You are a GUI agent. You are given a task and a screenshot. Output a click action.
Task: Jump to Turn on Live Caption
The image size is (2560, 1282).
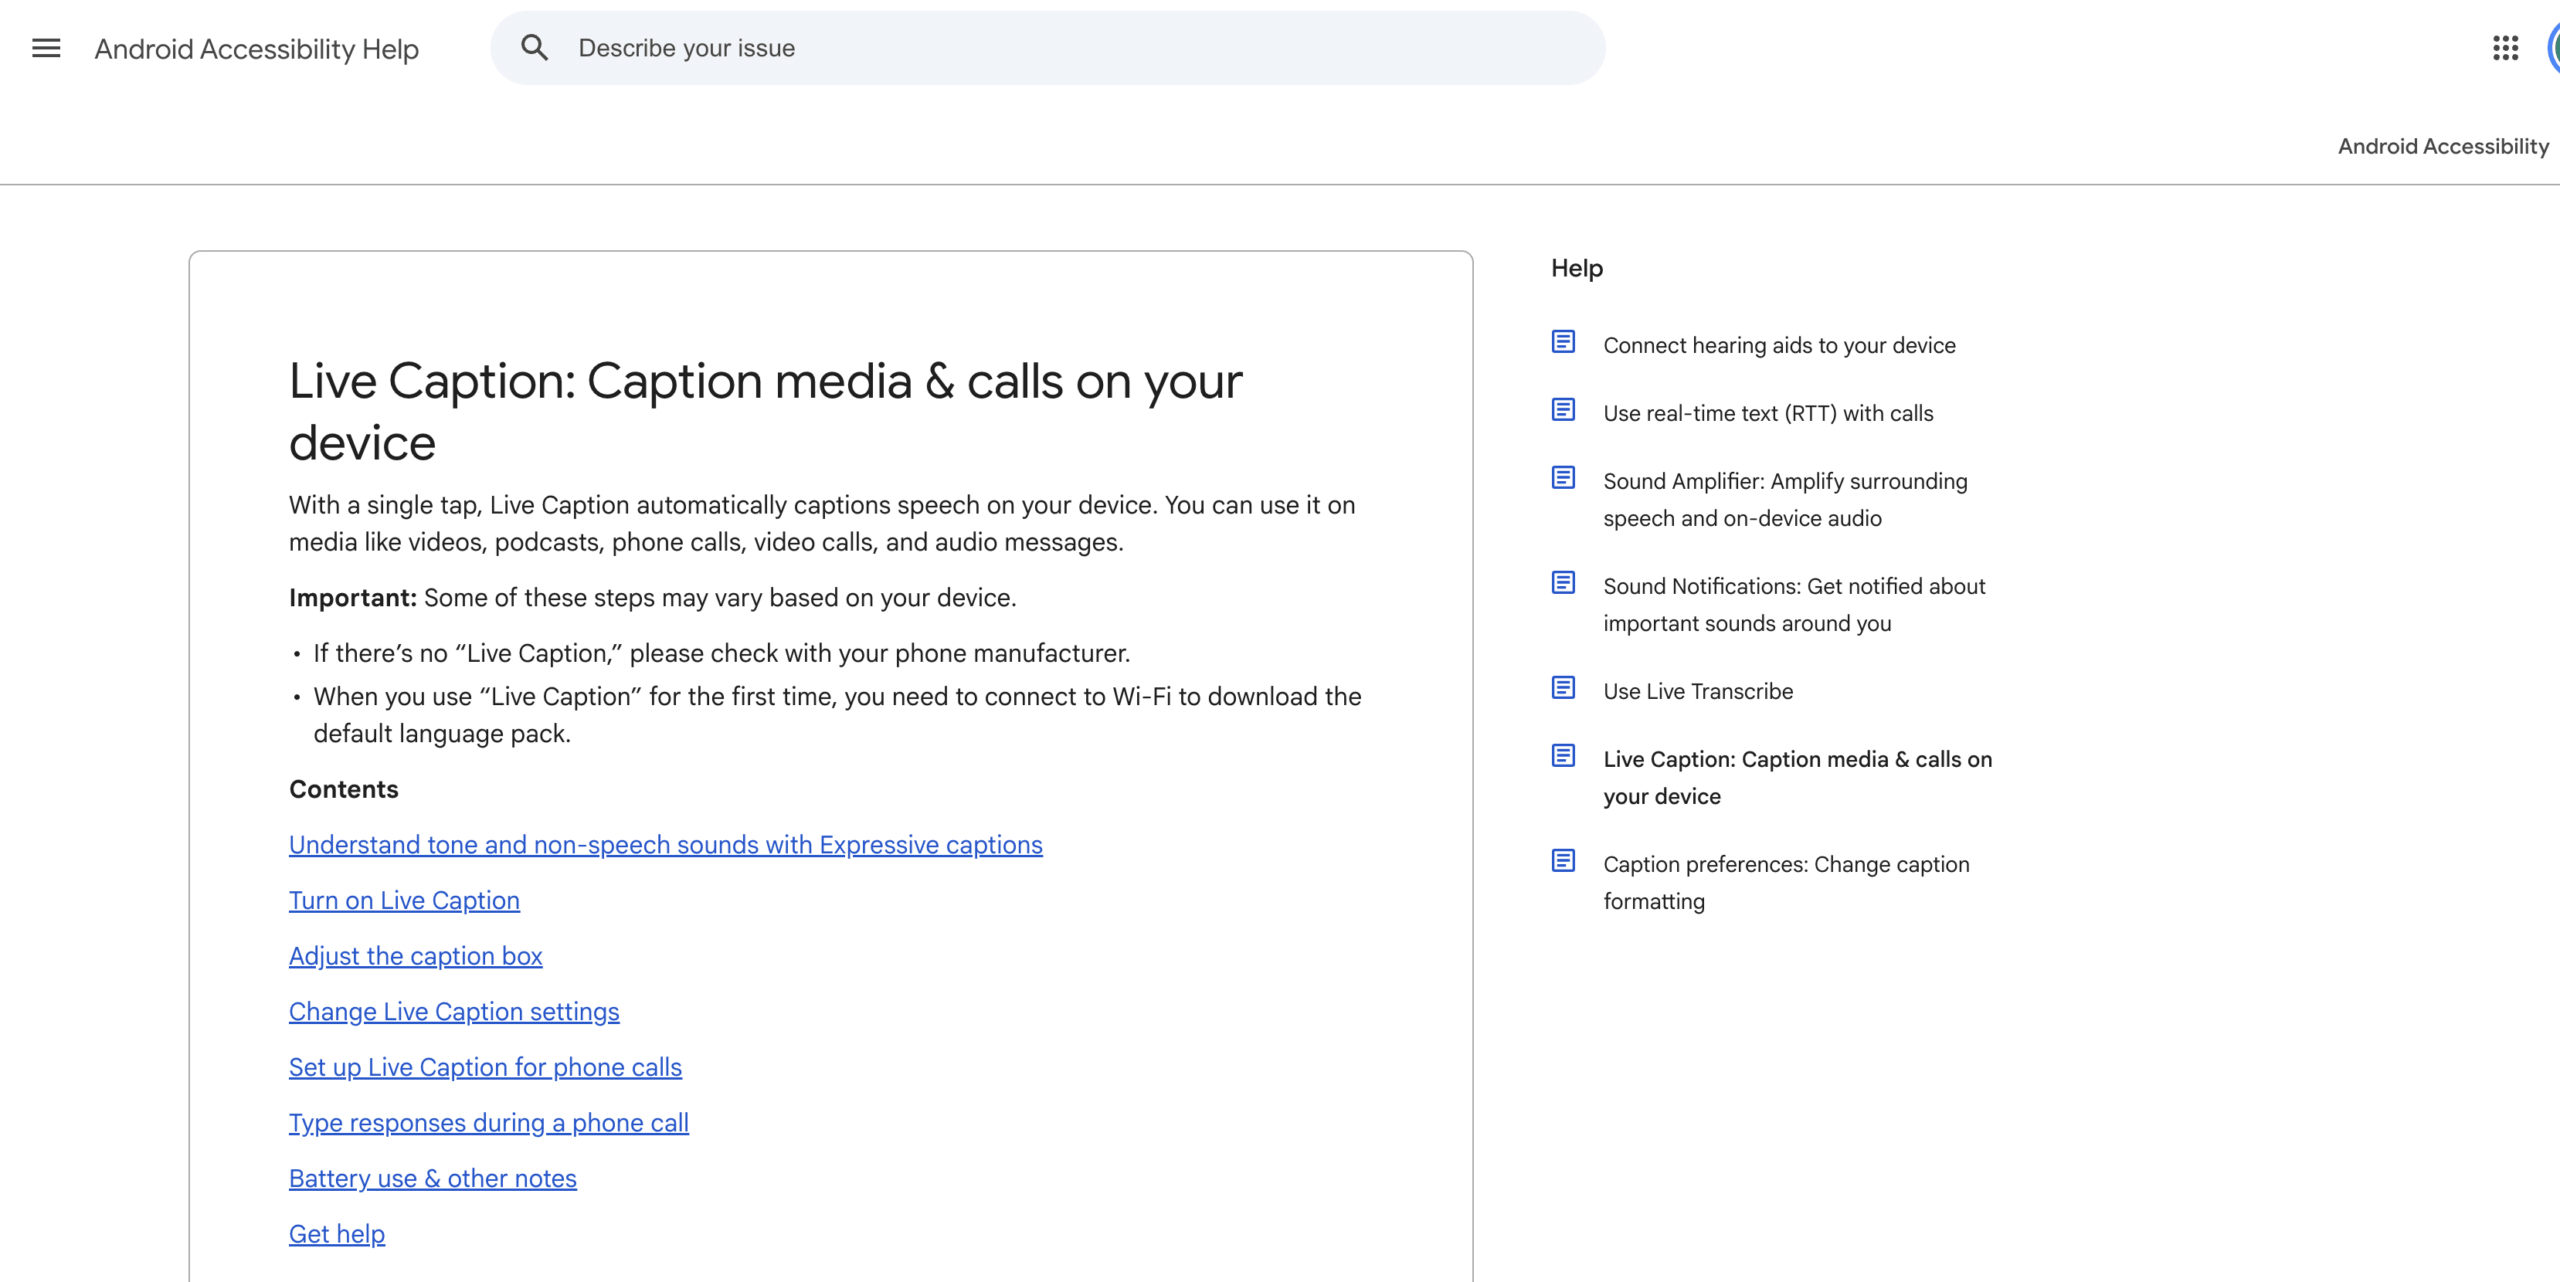[404, 901]
